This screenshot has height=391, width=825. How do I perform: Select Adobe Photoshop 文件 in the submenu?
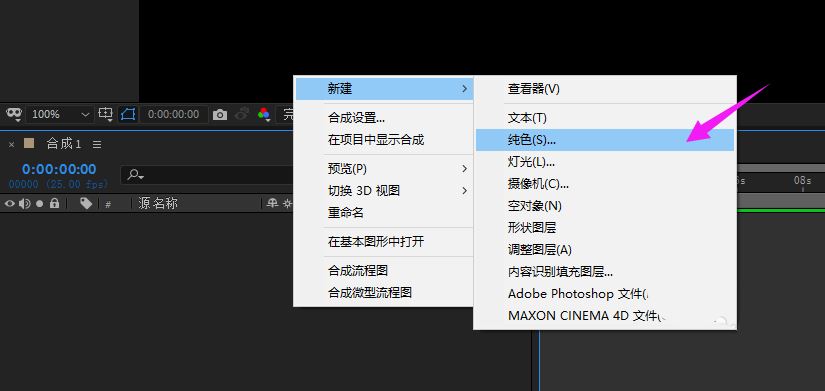605,294
